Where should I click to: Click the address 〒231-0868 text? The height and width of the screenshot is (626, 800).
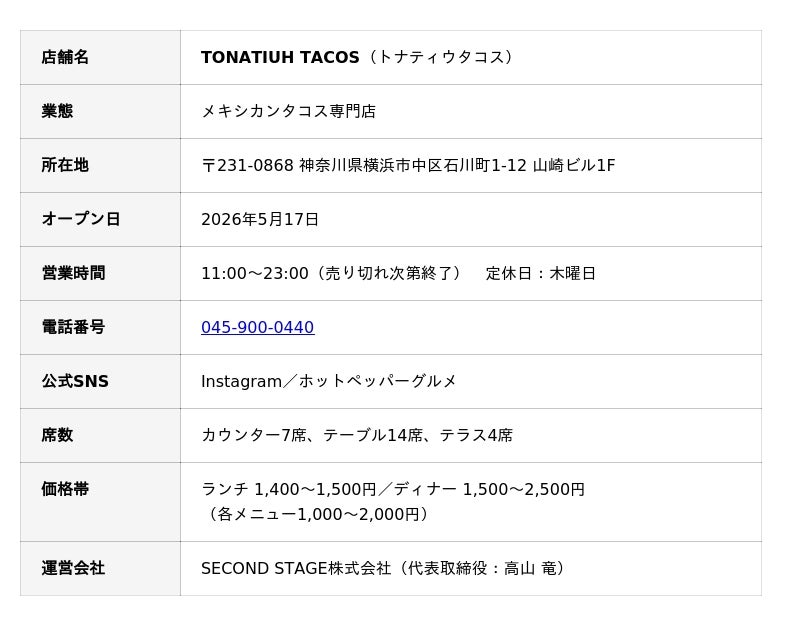247,165
